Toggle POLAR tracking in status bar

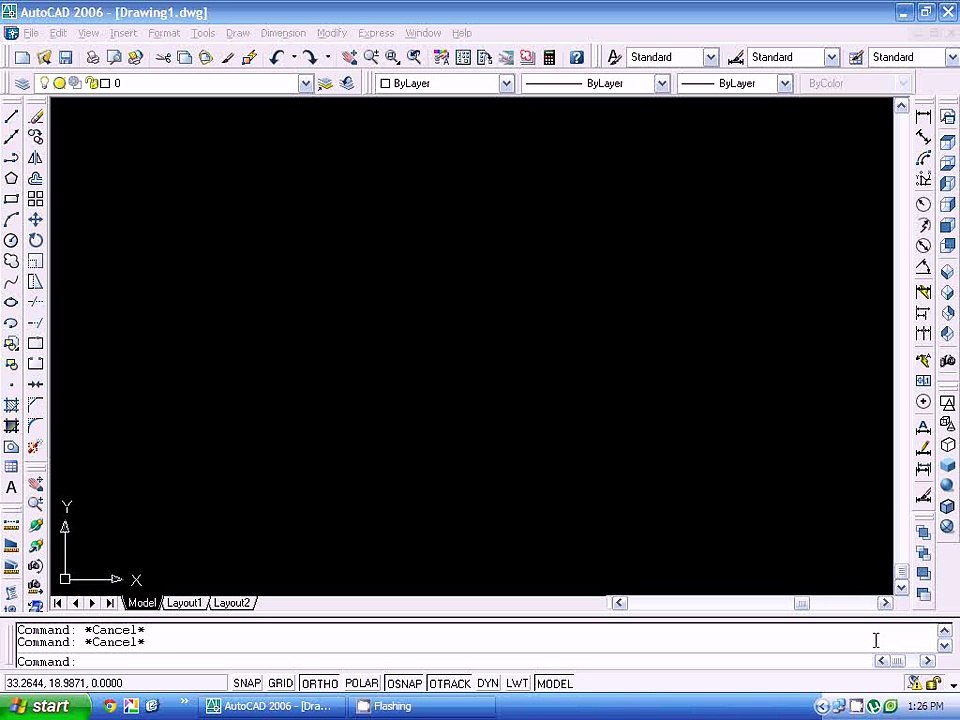point(362,683)
